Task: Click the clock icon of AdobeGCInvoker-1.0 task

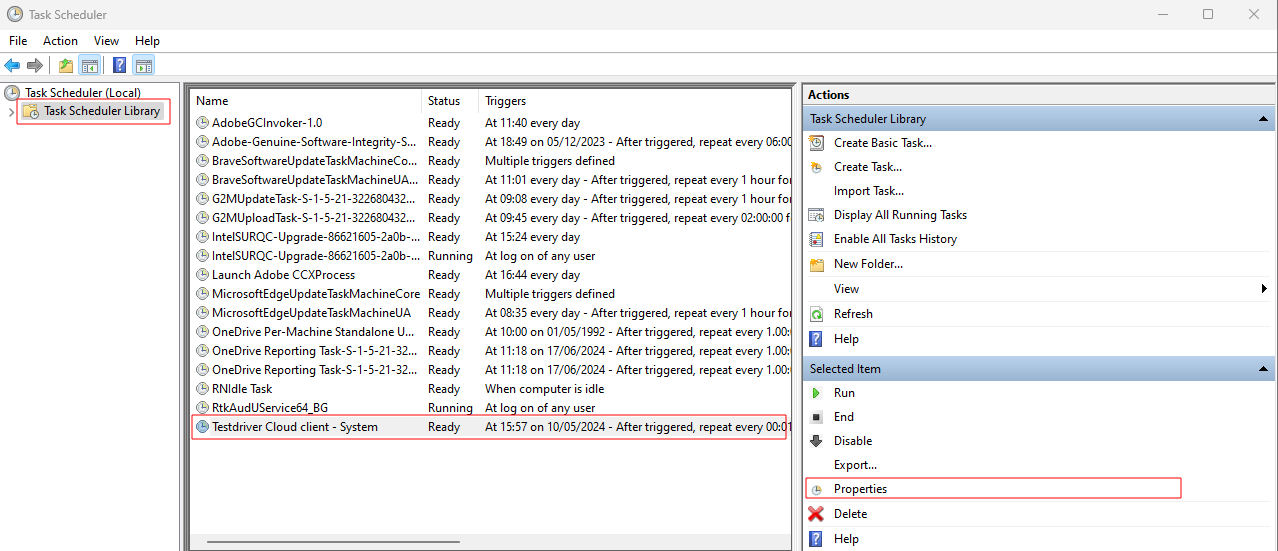Action: point(202,123)
